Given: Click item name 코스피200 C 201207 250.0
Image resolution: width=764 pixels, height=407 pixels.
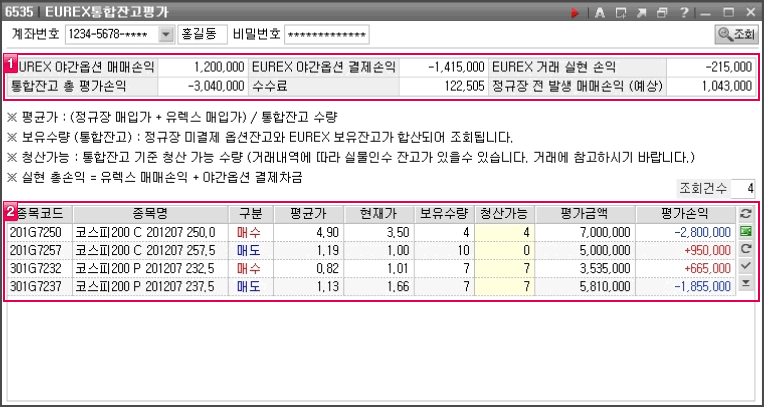Looking at the screenshot, I should 151,233.
